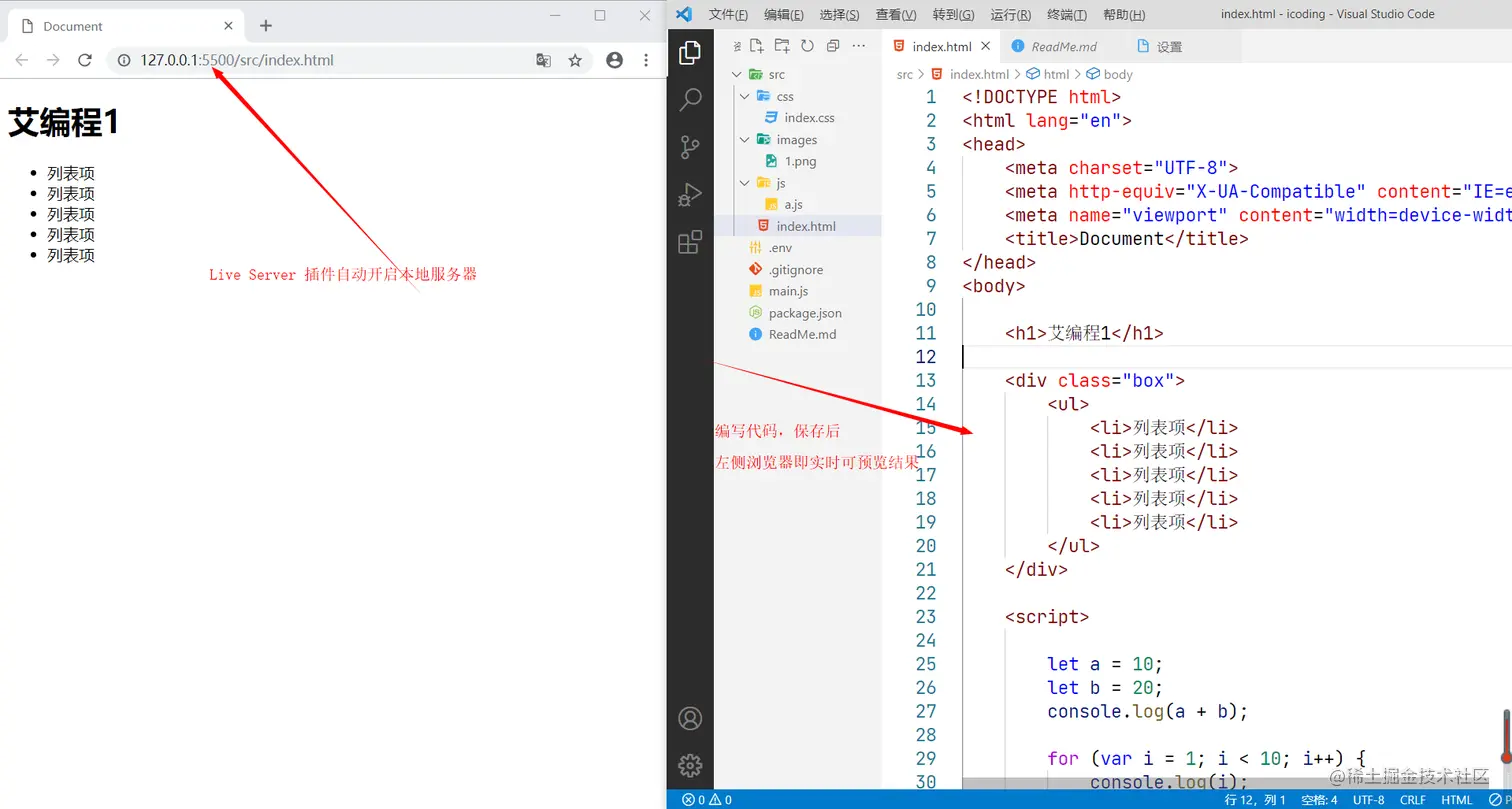Click the VS Code logo icon

(x=684, y=14)
